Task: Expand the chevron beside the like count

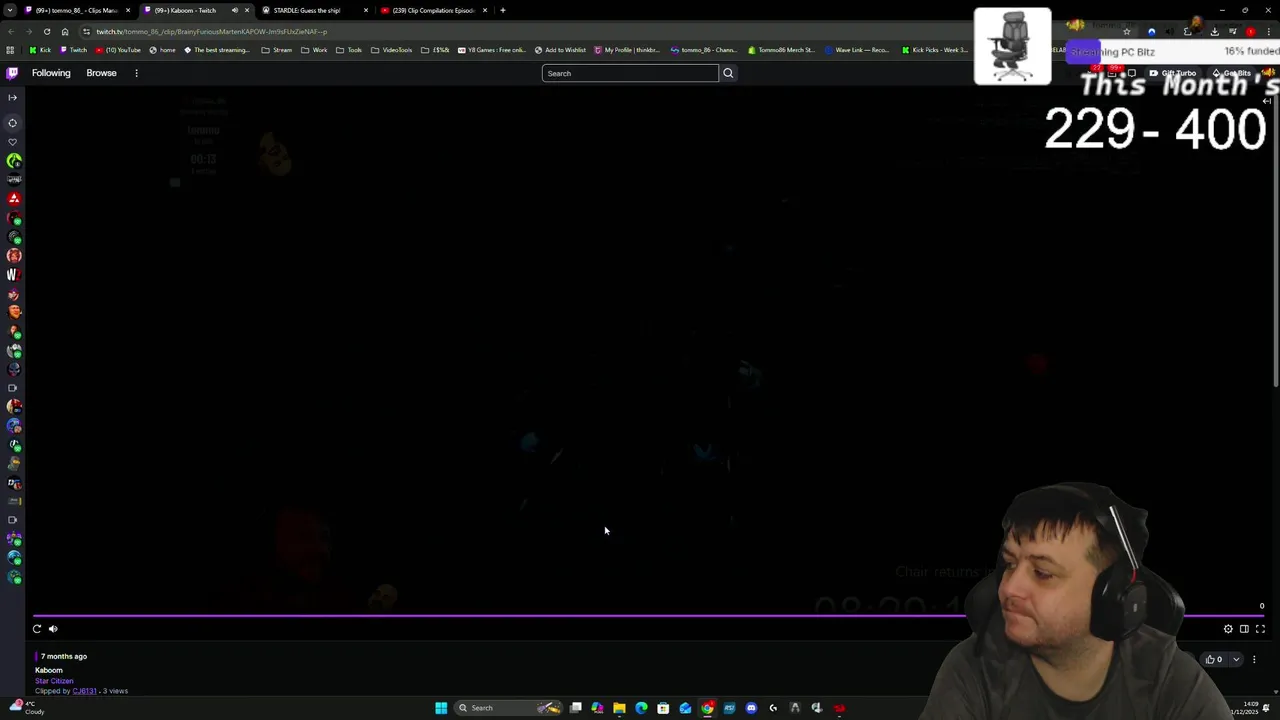Action: pos(1236,659)
